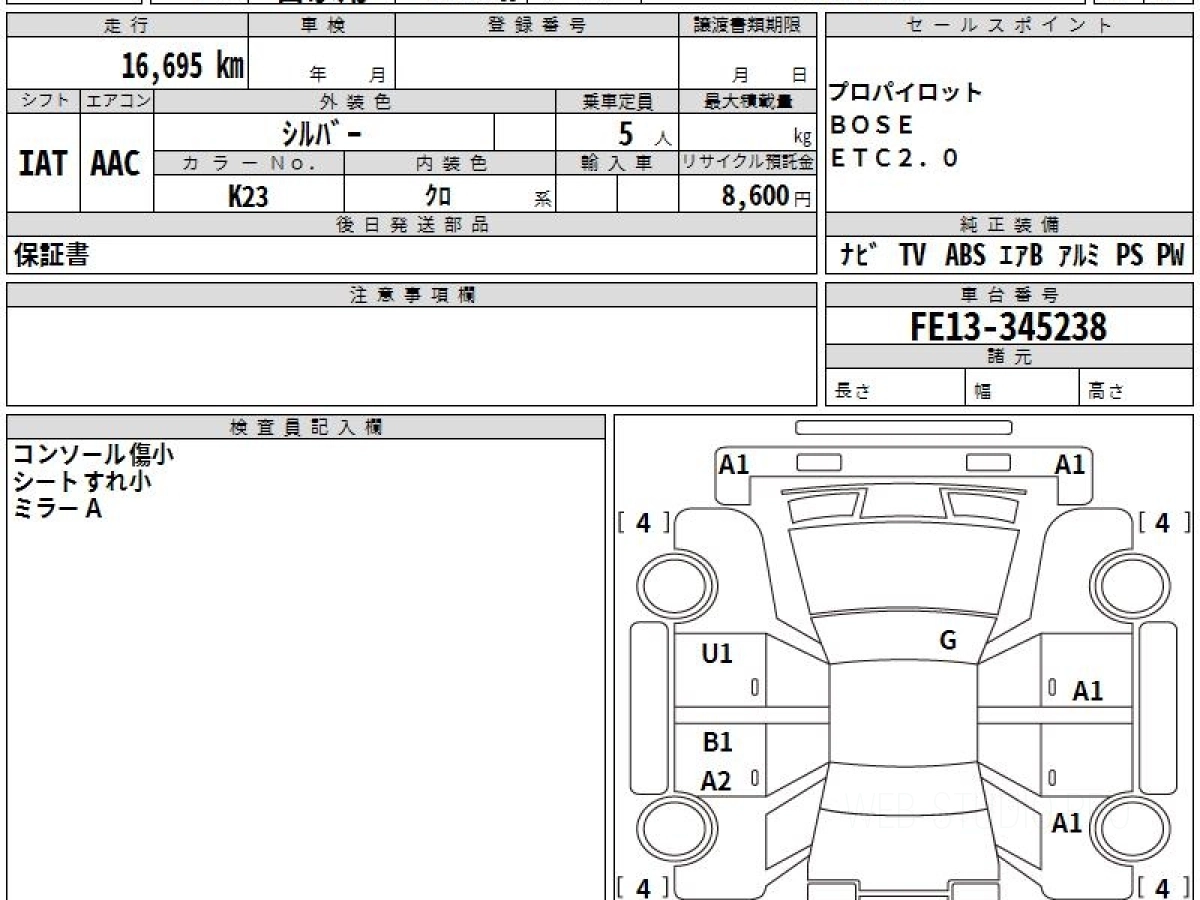Click the IAT shift type value
The height and width of the screenshot is (900, 1200).
pyautogui.click(x=43, y=164)
